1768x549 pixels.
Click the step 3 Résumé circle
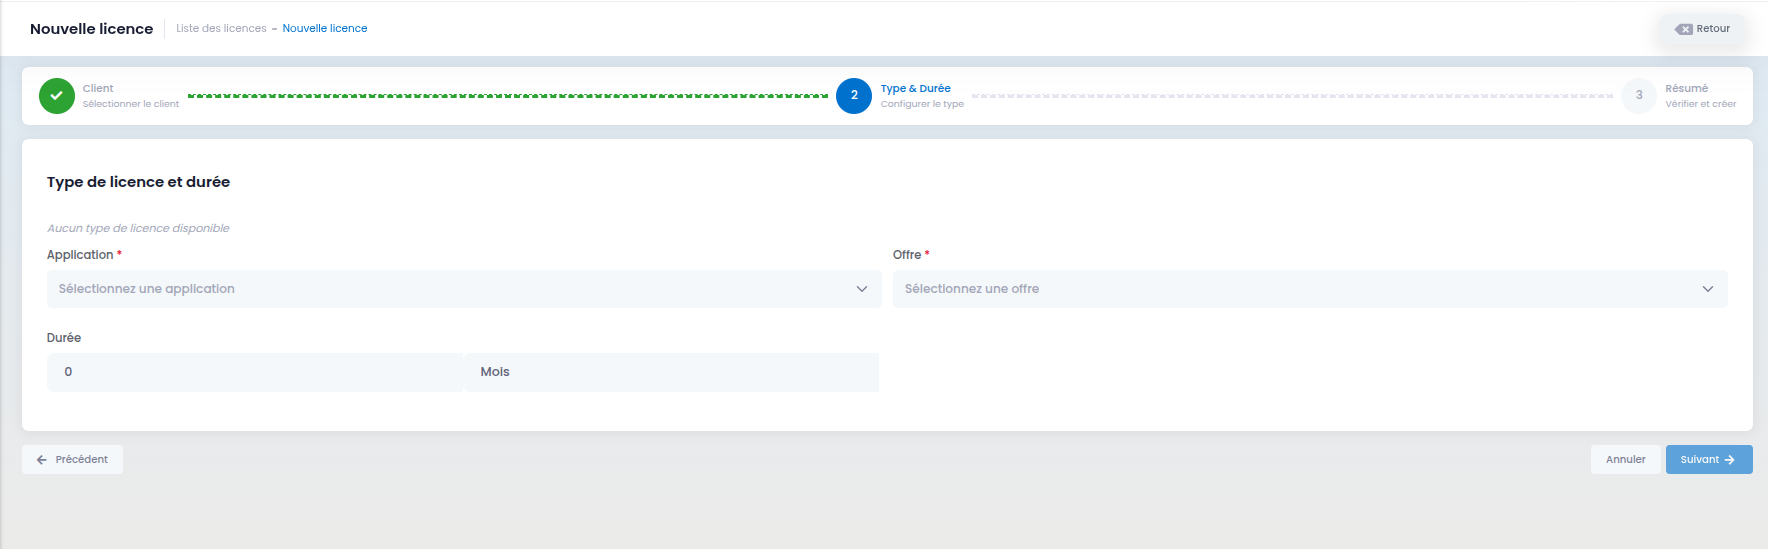[x=1639, y=96]
